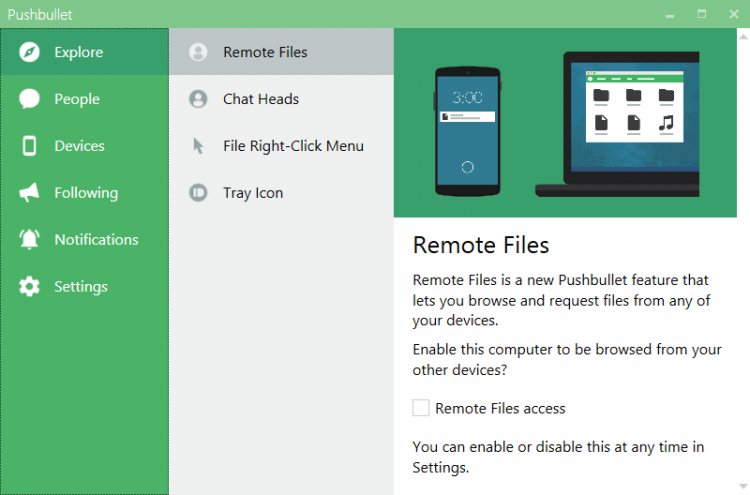Select the Tray Icon list entry
This screenshot has height=495, width=750.
pos(281,193)
